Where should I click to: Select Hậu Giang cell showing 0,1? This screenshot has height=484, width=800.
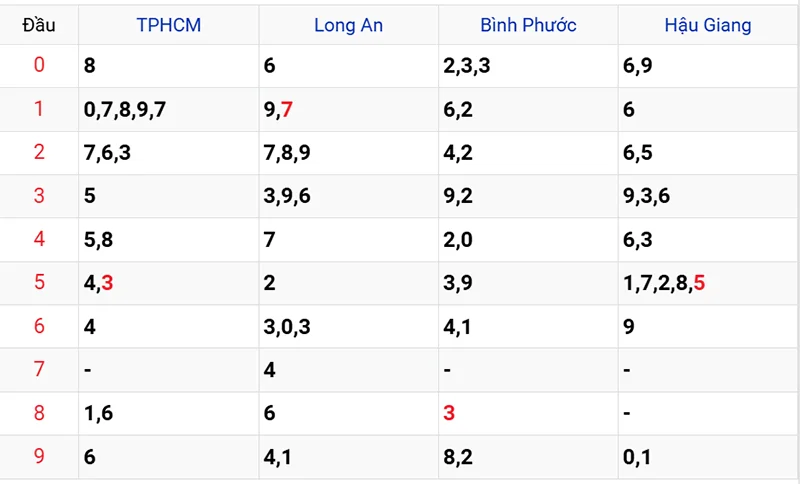pyautogui.click(x=636, y=456)
